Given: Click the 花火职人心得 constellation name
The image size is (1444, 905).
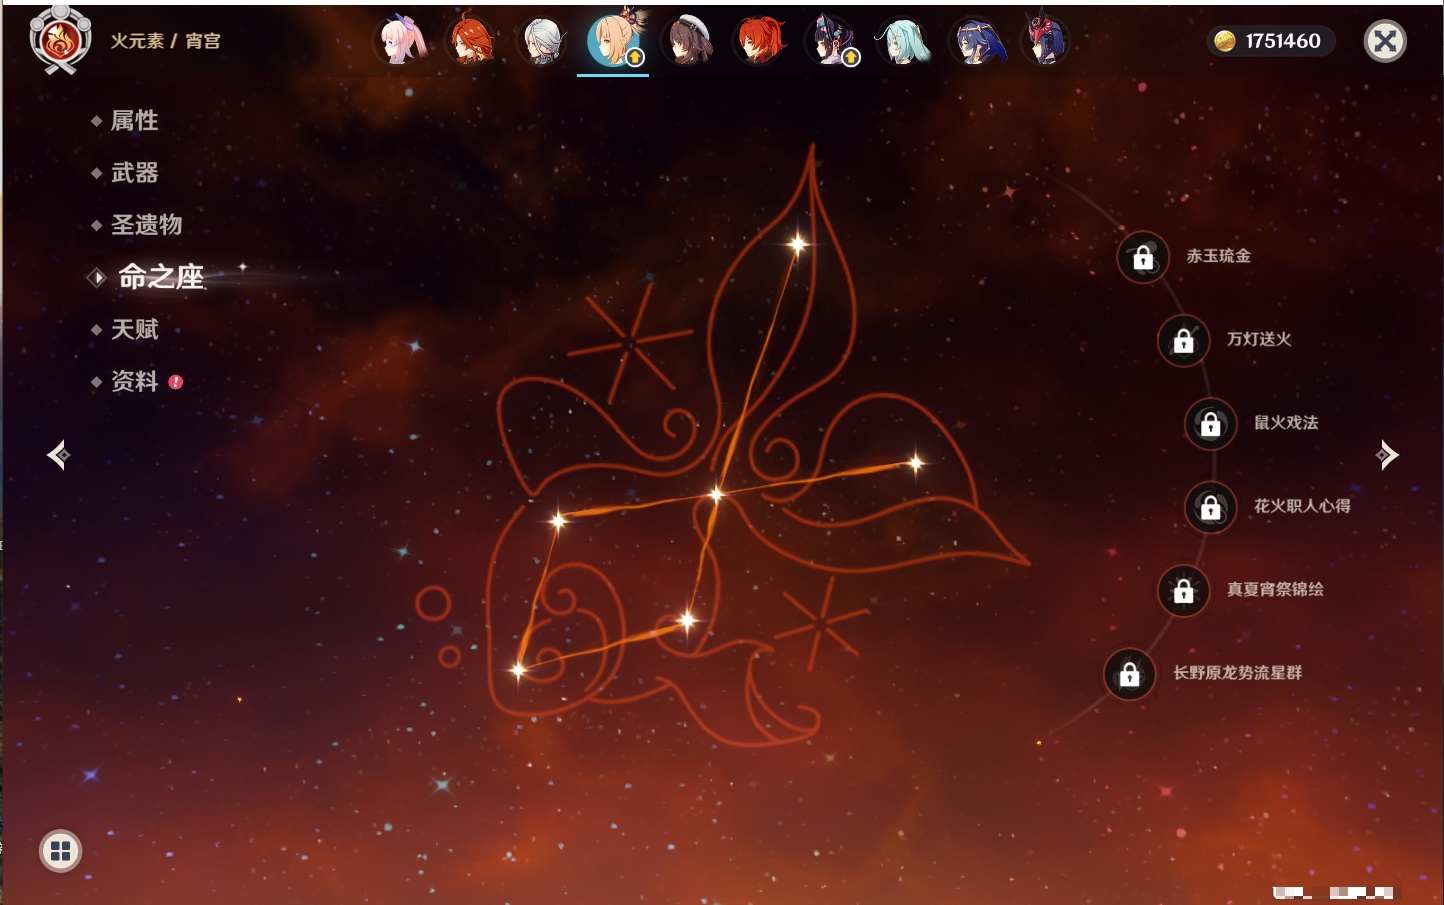Looking at the screenshot, I should point(1302,506).
